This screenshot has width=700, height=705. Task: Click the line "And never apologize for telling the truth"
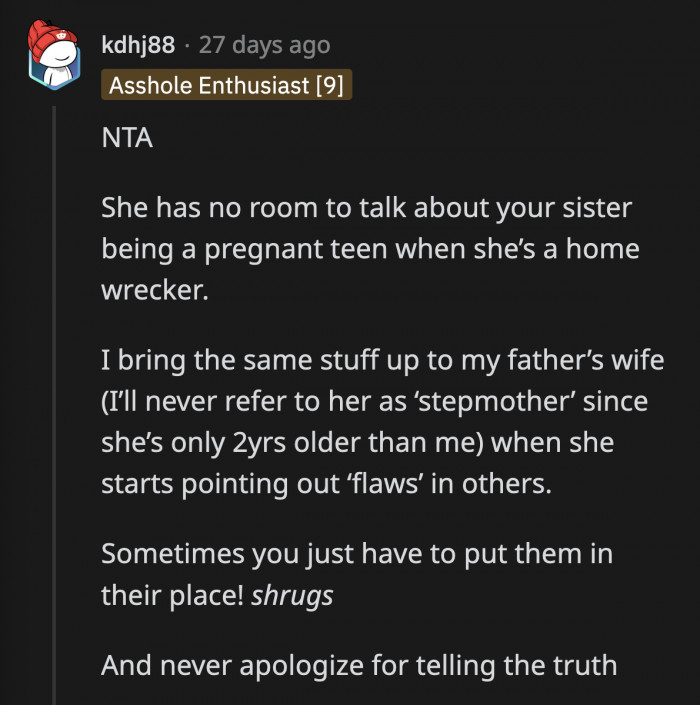[x=359, y=663]
